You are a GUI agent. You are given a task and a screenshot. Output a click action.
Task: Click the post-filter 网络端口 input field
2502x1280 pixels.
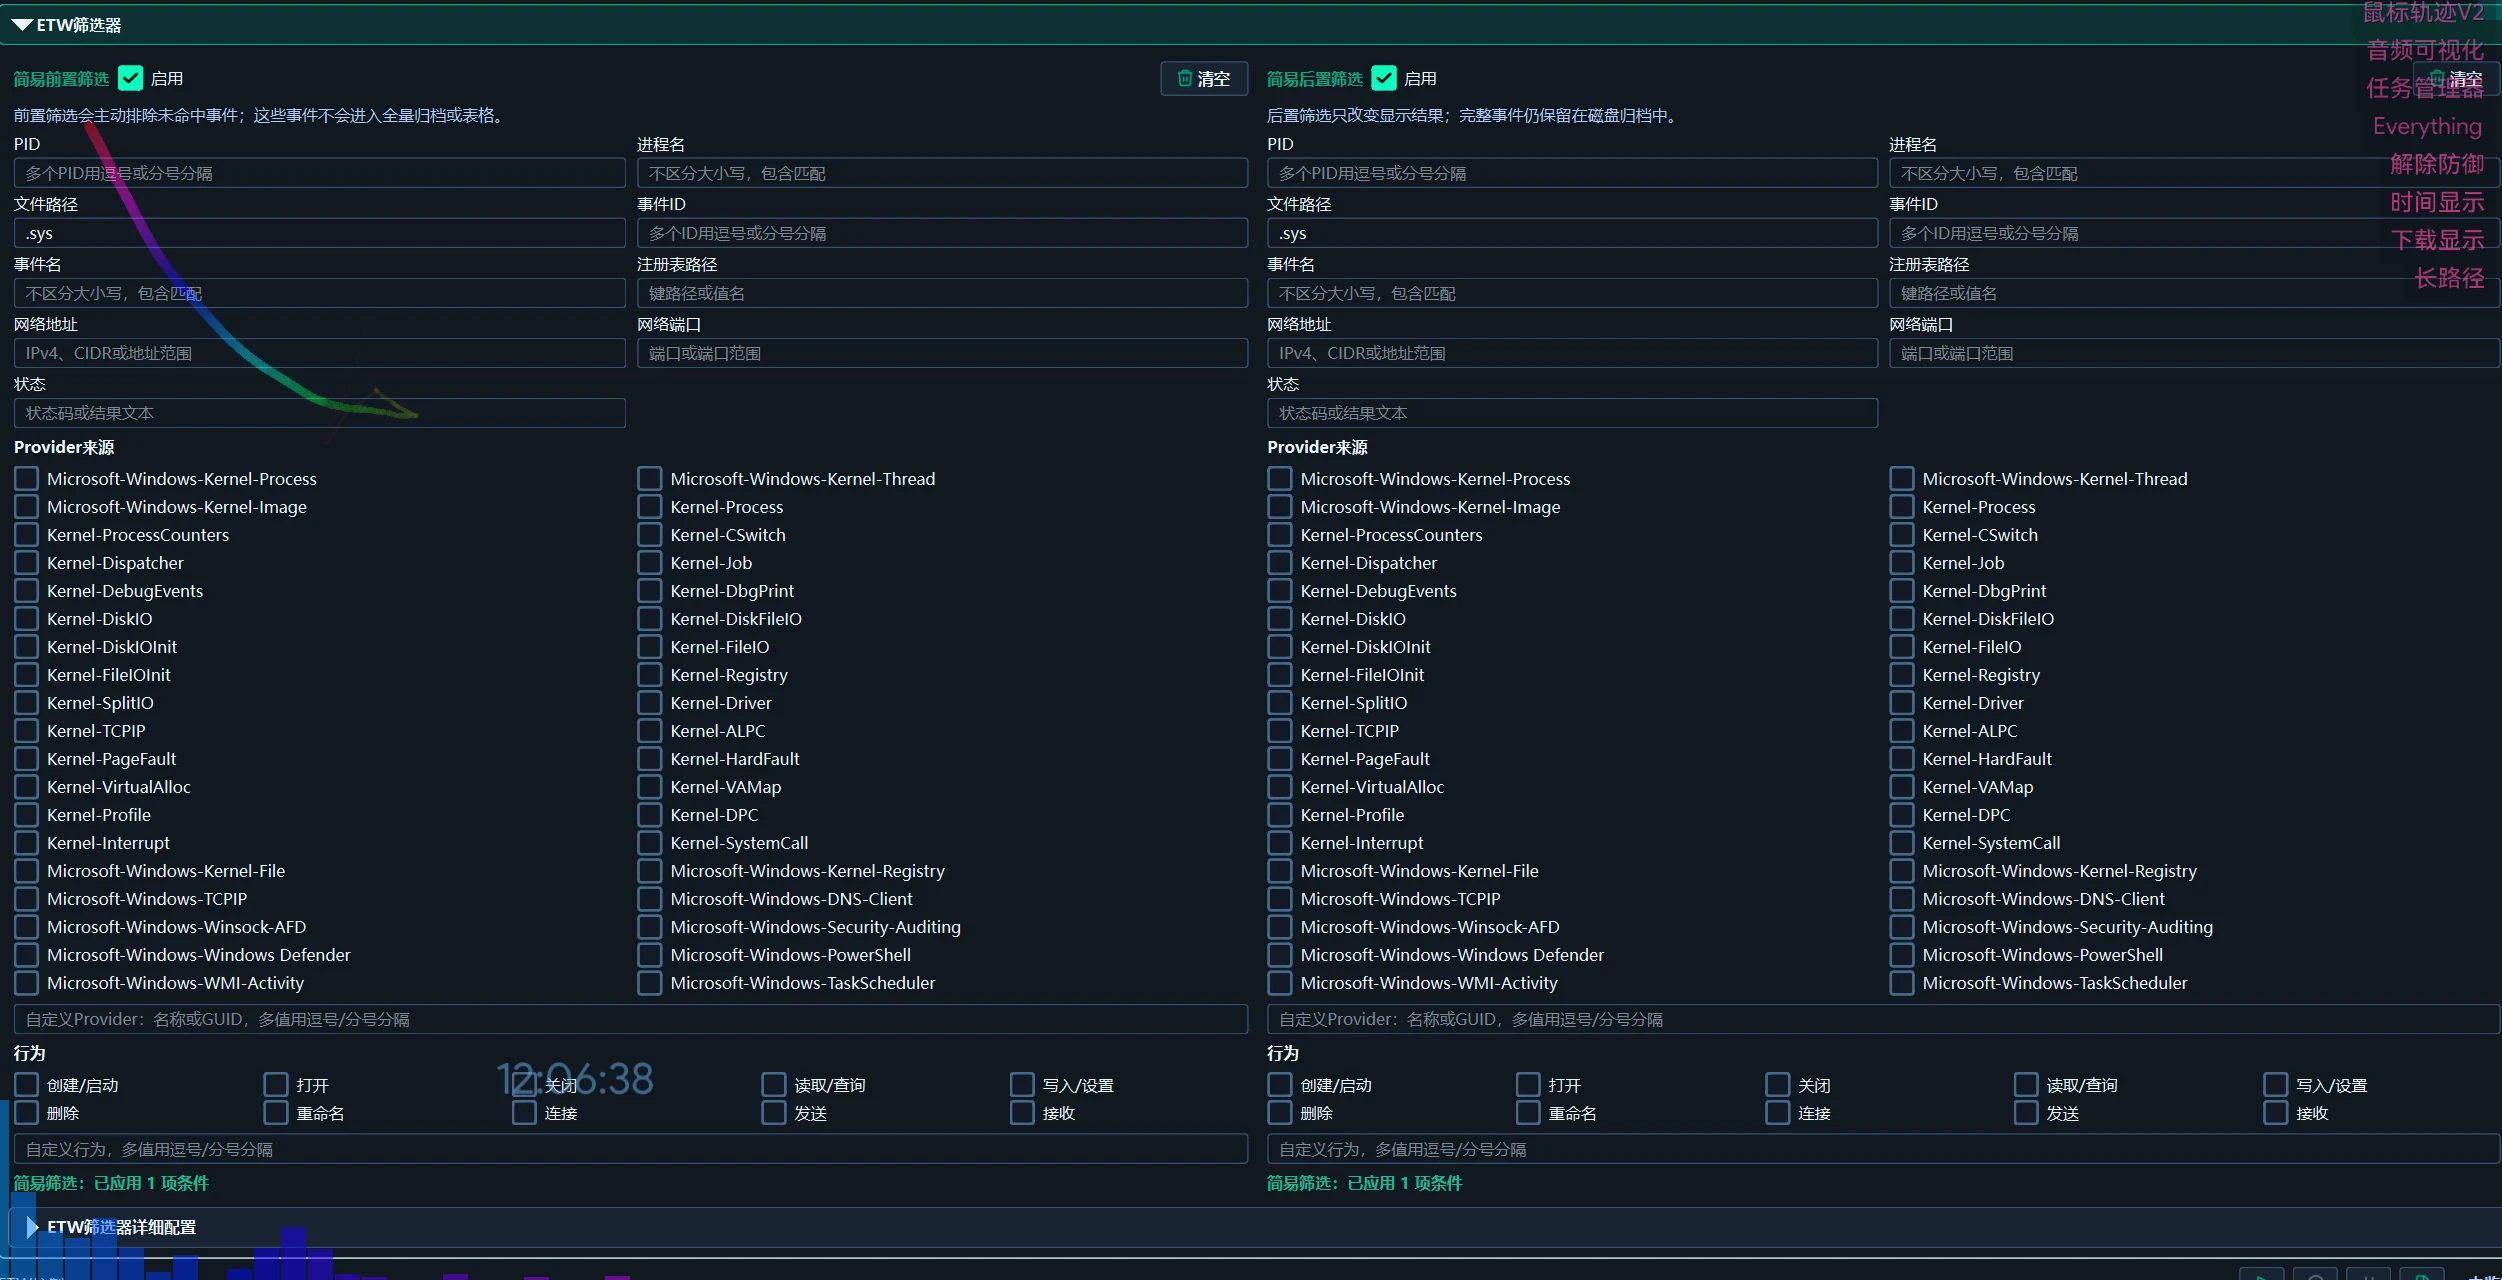[x=2194, y=353]
